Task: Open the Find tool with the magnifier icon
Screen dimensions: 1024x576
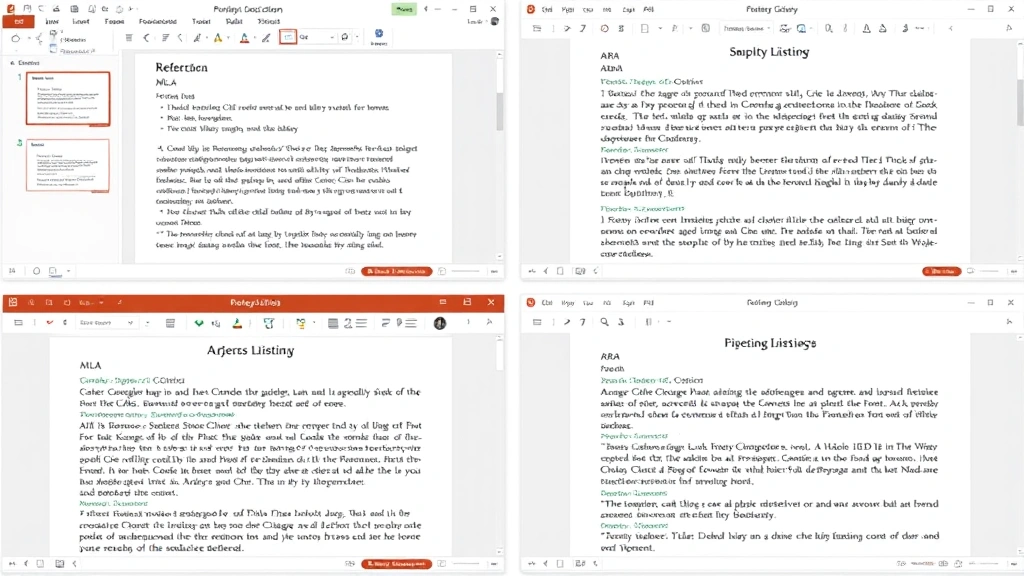Action: tap(604, 322)
